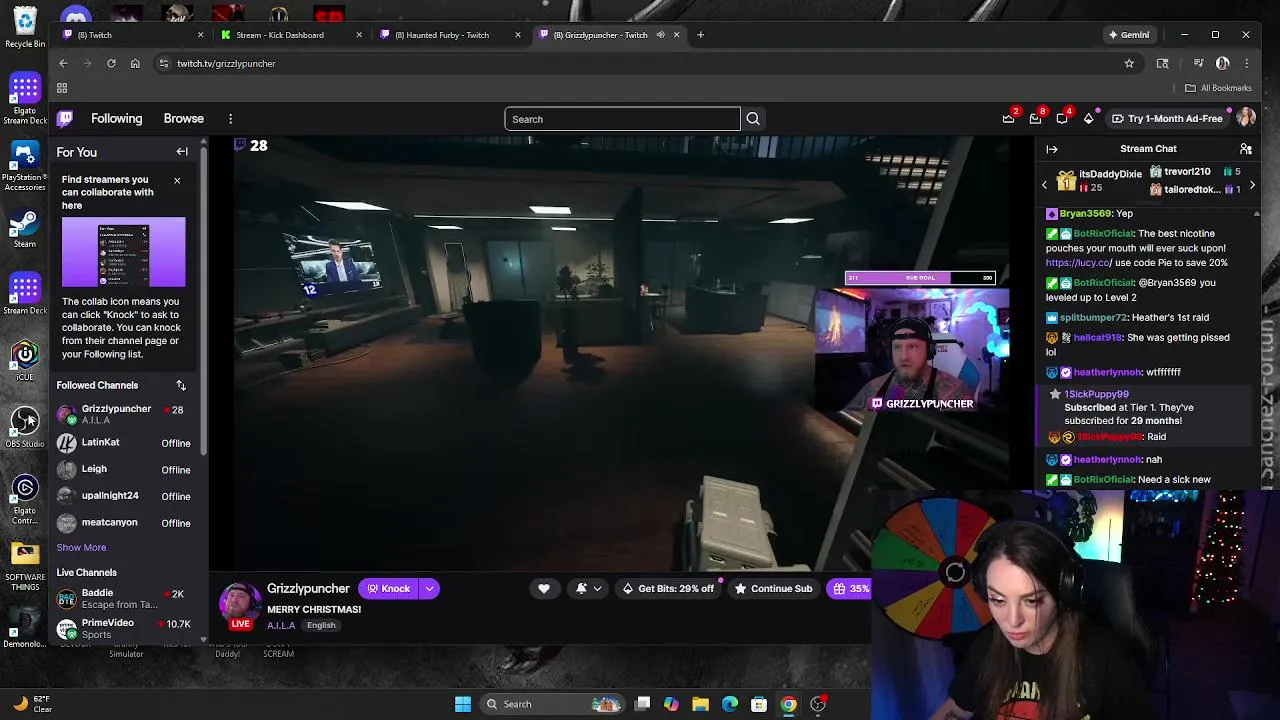
Task: Open Microsoft Edge from taskbar
Action: 730,704
